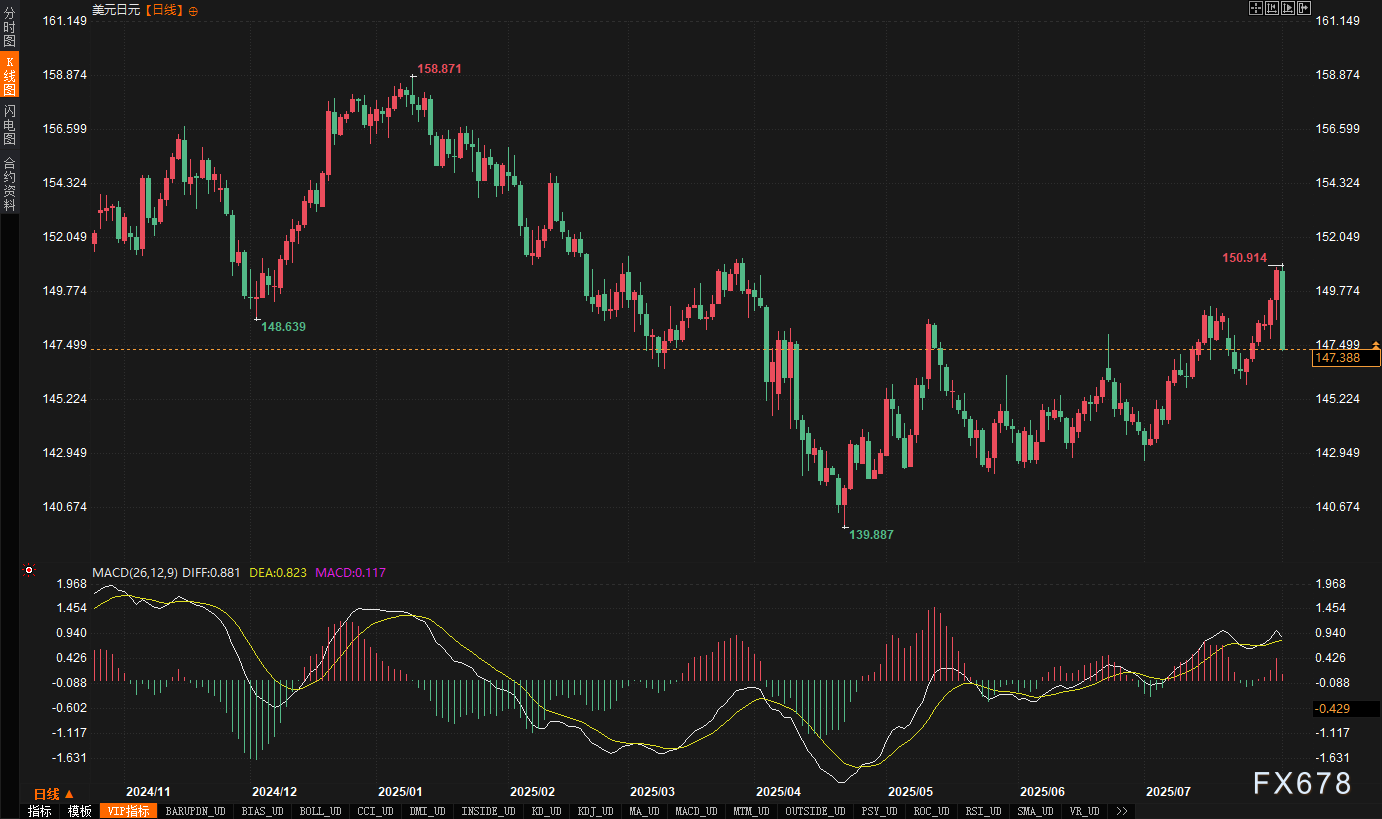
Task: Switch to the 模板 tab
Action: point(80,811)
